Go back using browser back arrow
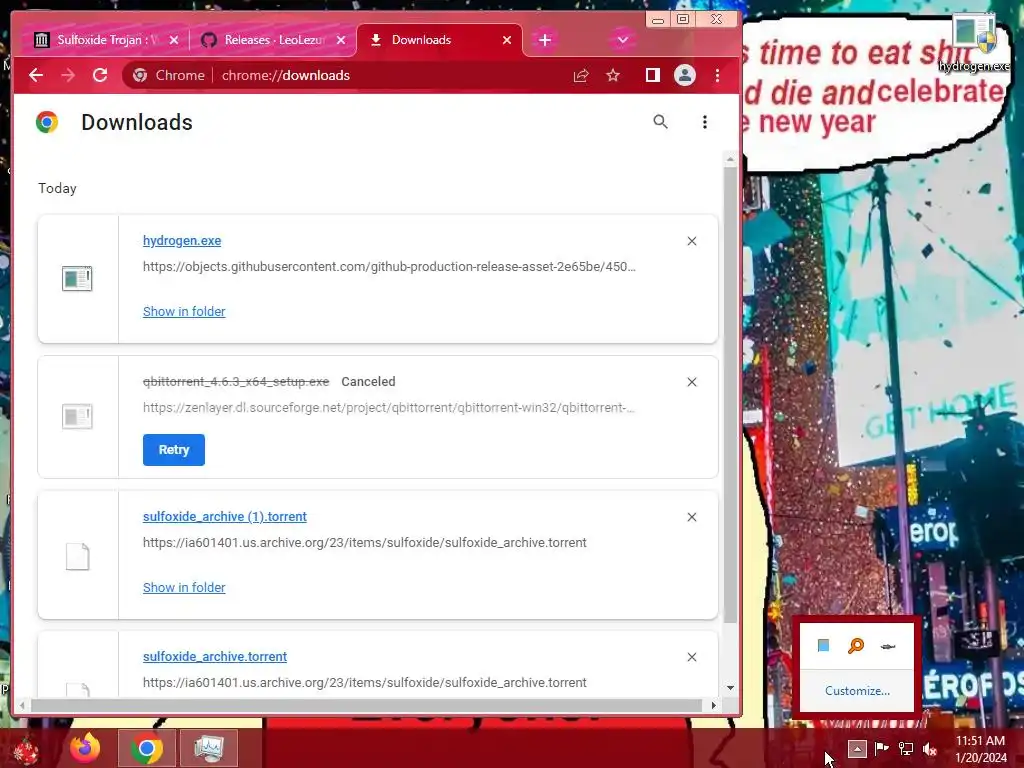The height and width of the screenshot is (768, 1024). pos(36,75)
